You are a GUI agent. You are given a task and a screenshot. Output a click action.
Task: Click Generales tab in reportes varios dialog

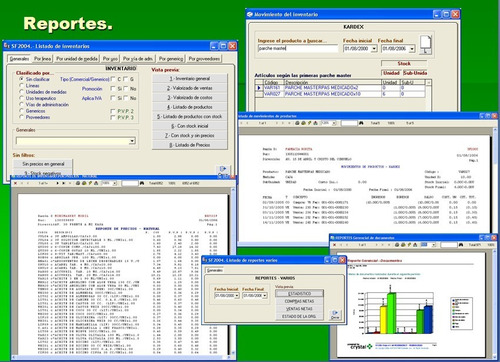coord(215,270)
